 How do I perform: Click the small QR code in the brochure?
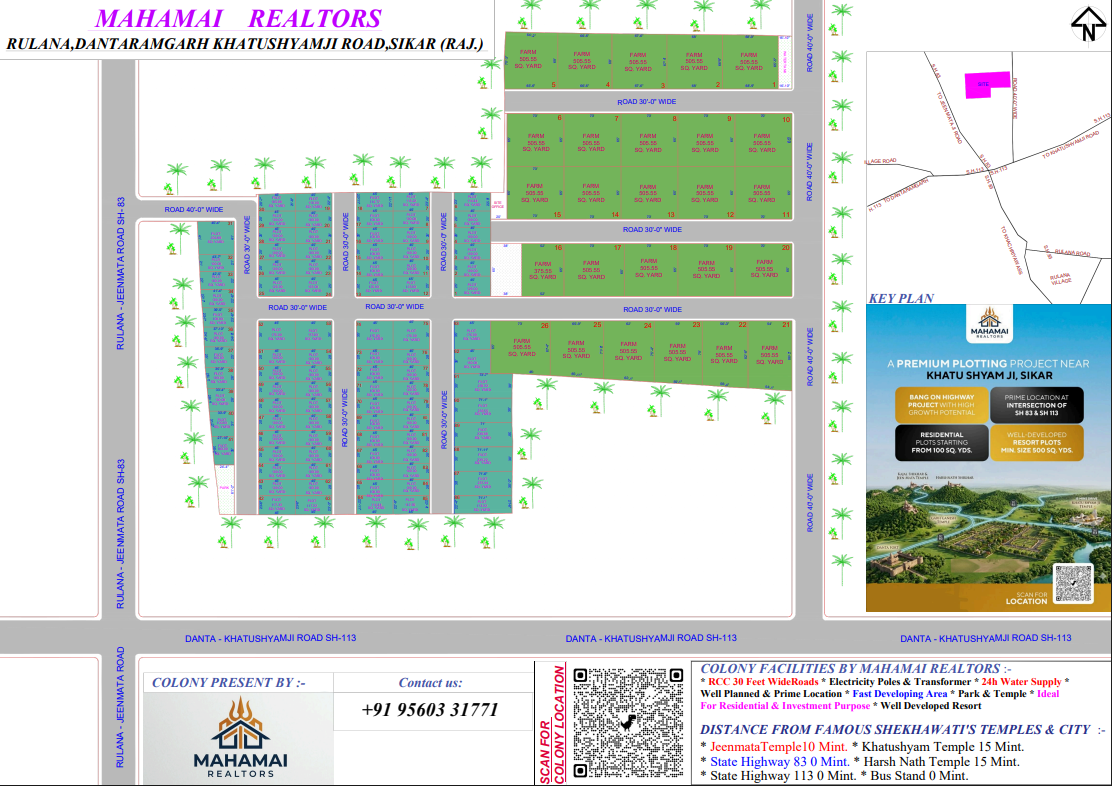coord(1072,583)
